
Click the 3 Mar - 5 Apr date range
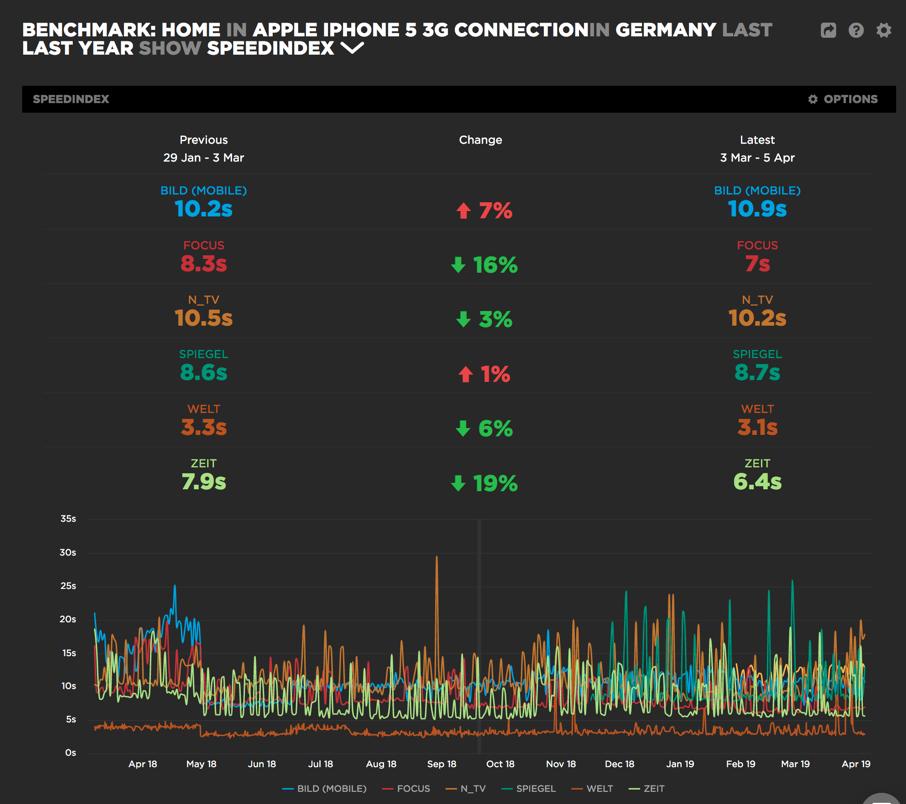pyautogui.click(x=758, y=158)
